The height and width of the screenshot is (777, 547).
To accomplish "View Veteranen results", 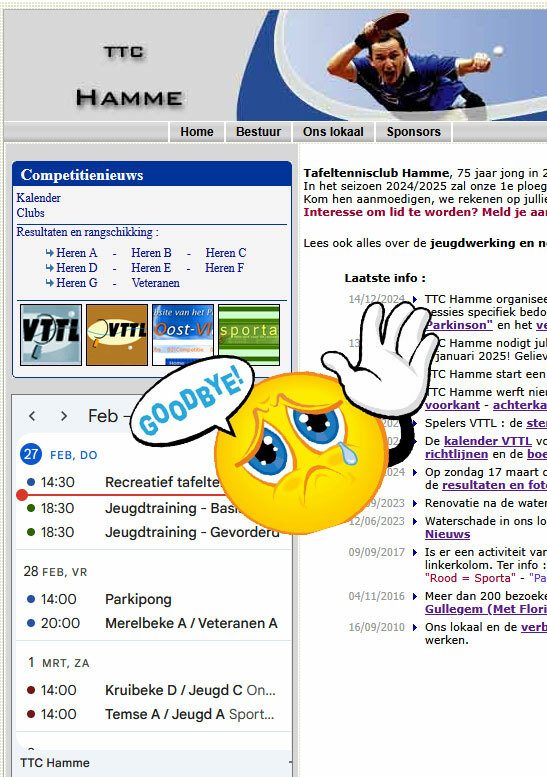I will click(156, 283).
